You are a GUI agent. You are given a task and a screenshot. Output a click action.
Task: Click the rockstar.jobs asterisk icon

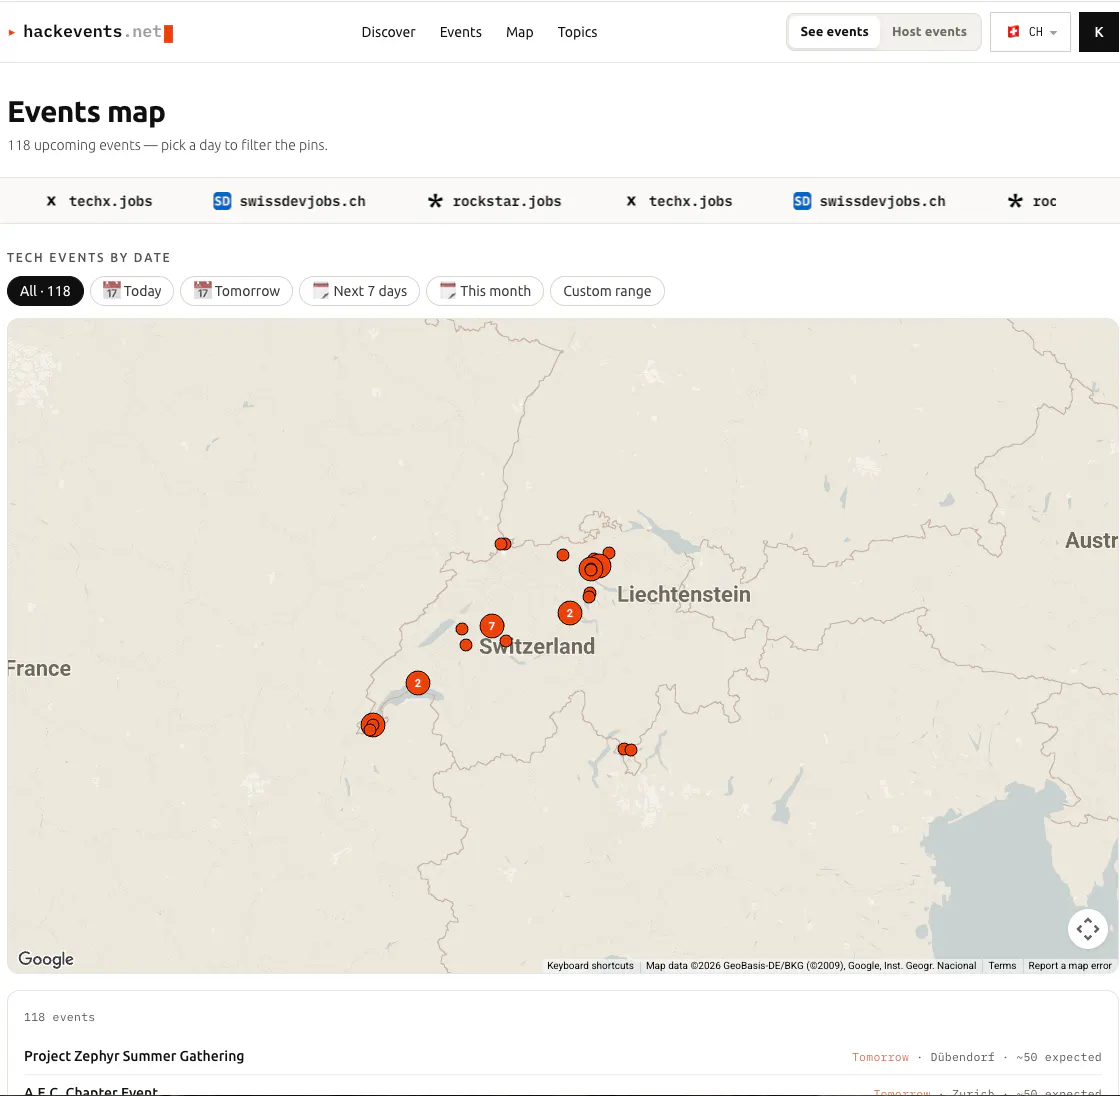point(435,201)
